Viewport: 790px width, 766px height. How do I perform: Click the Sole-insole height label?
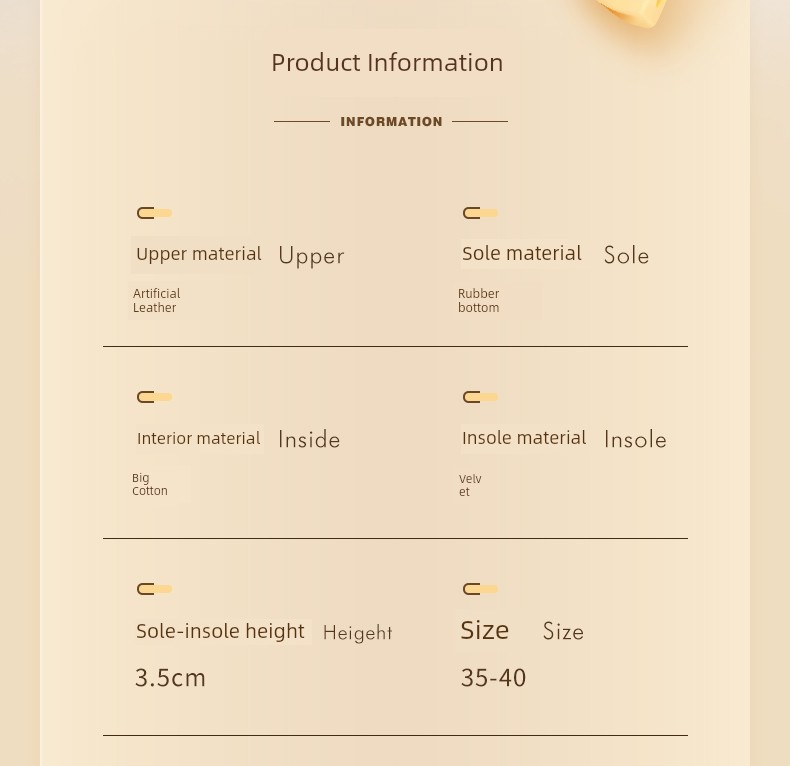220,631
